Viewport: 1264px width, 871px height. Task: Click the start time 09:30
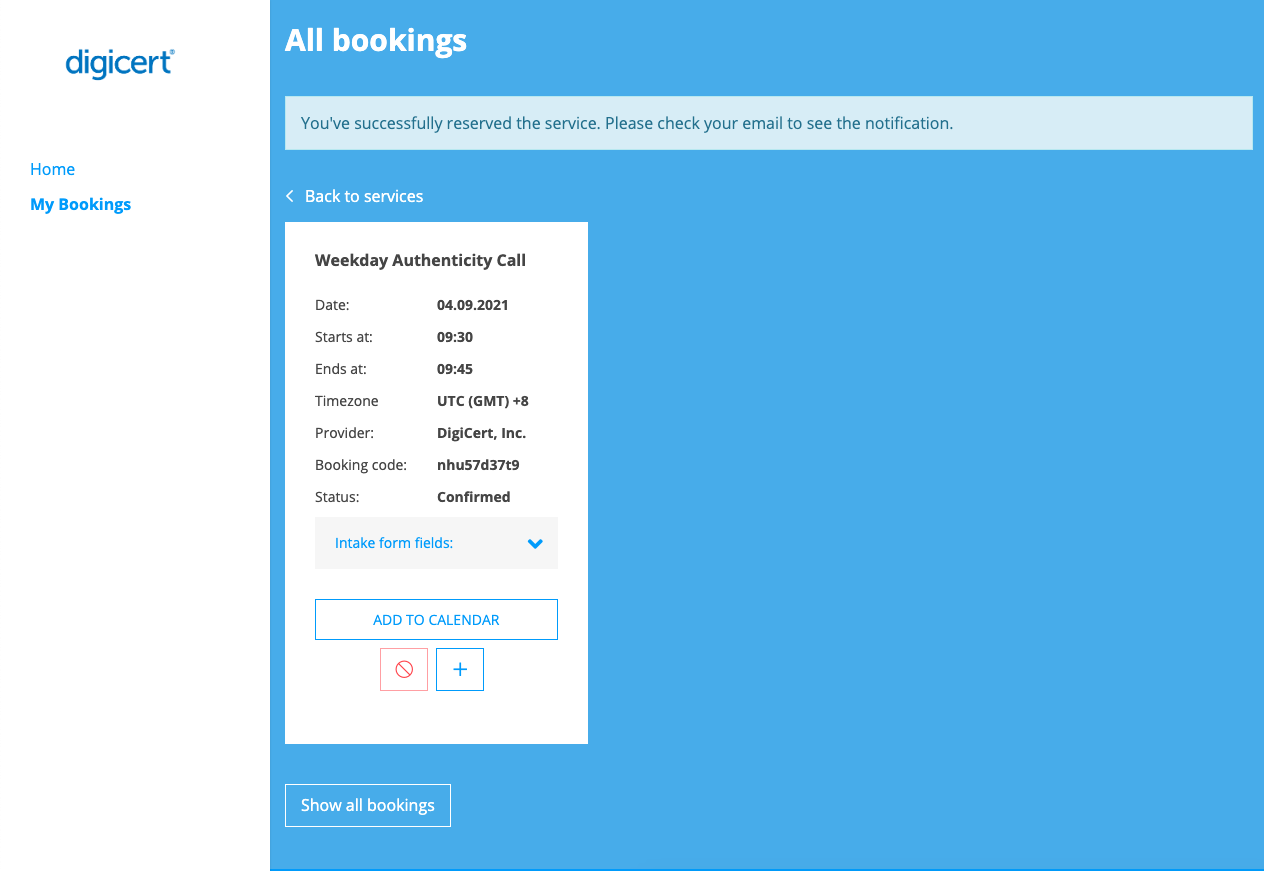(x=455, y=337)
